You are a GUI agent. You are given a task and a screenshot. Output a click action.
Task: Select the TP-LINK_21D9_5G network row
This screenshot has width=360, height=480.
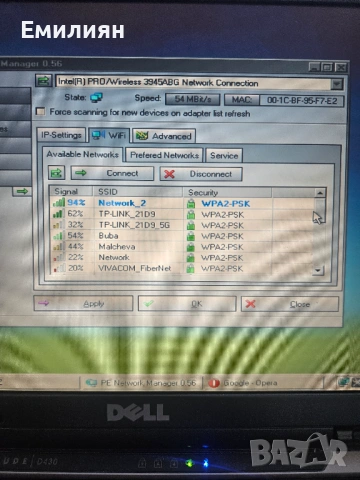[x=182, y=225]
